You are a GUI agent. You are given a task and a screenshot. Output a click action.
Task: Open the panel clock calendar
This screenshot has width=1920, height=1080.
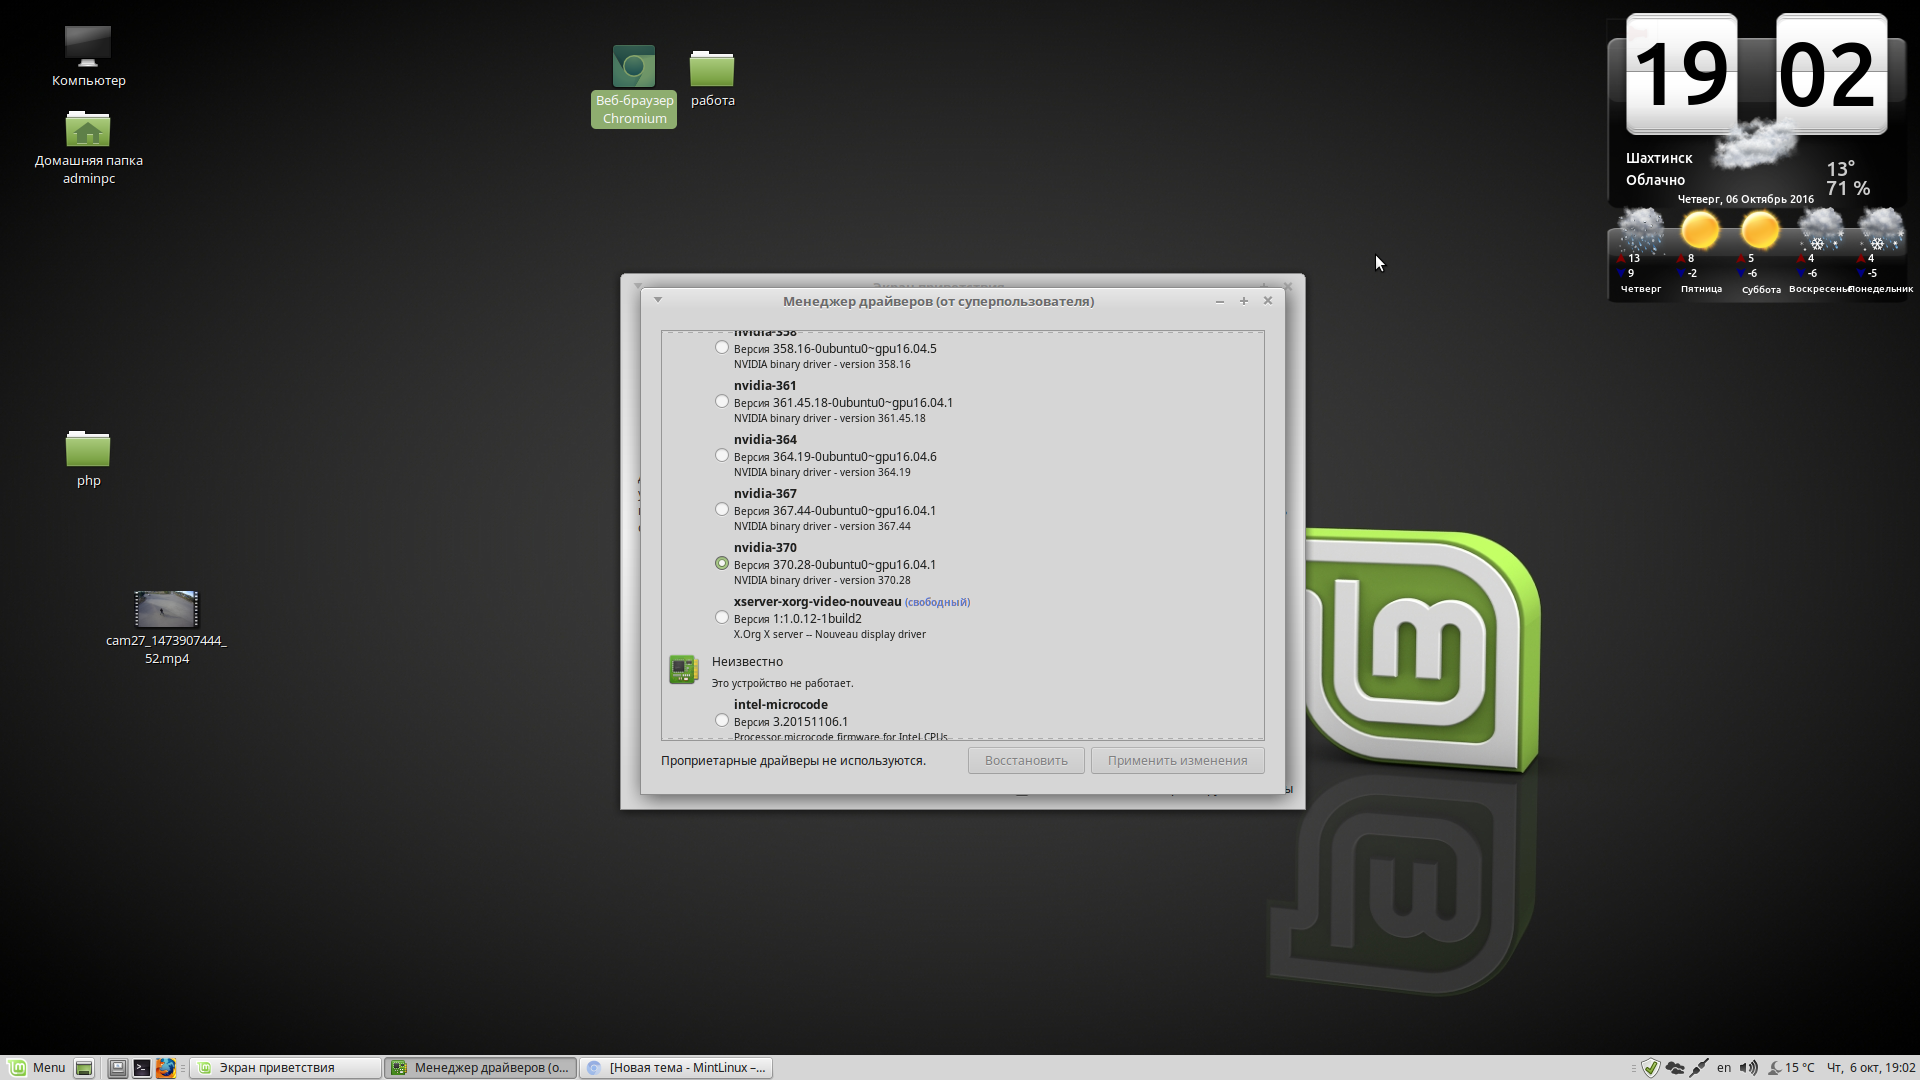(x=1870, y=1068)
